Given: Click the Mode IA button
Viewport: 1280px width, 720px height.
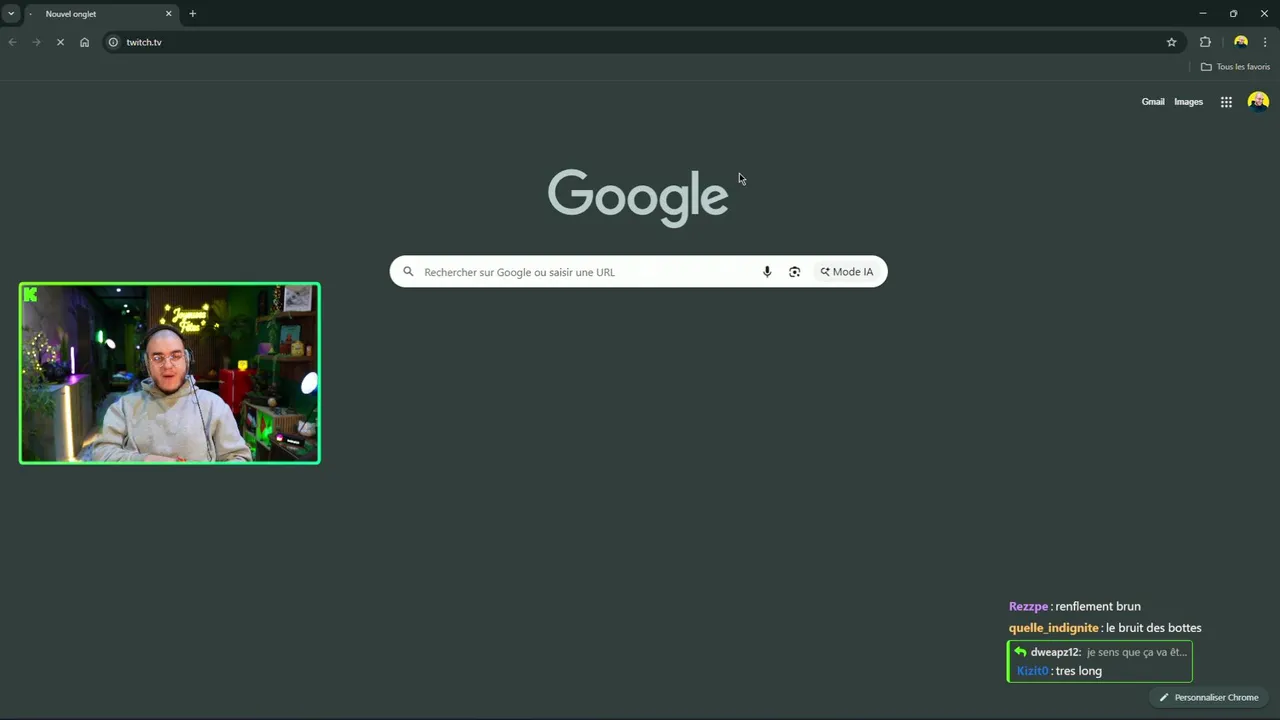Looking at the screenshot, I should (x=847, y=272).
